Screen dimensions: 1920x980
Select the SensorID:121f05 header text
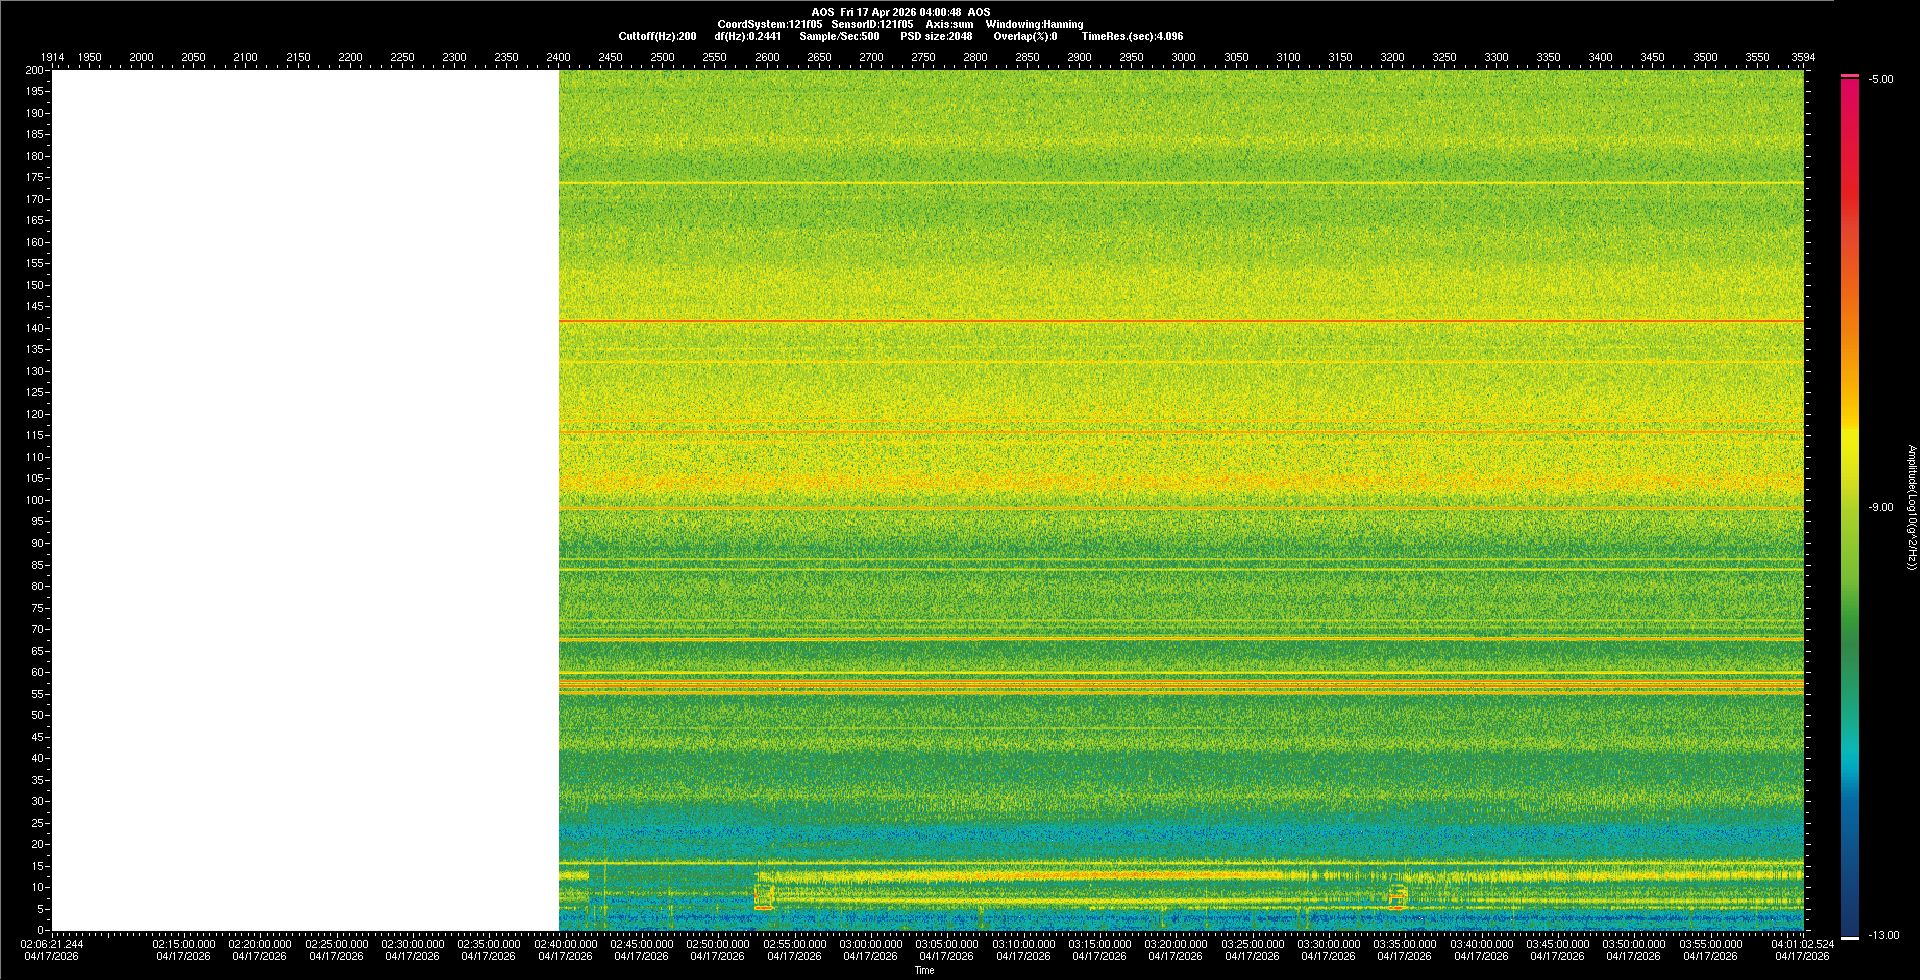pos(872,24)
